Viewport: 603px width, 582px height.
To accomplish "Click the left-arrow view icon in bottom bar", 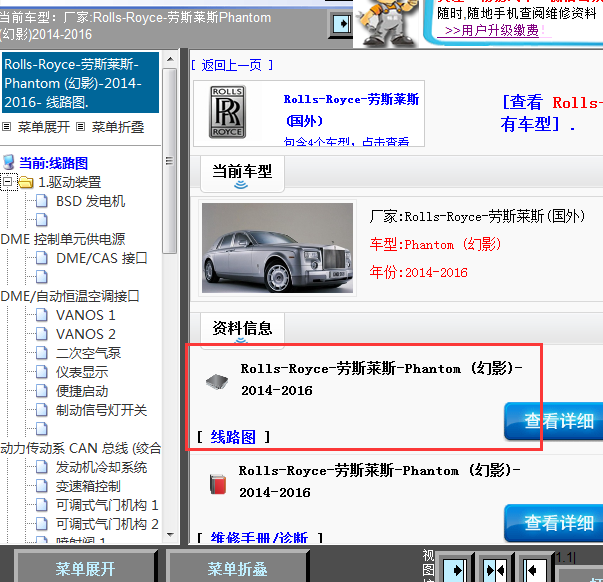I will click(x=535, y=570).
